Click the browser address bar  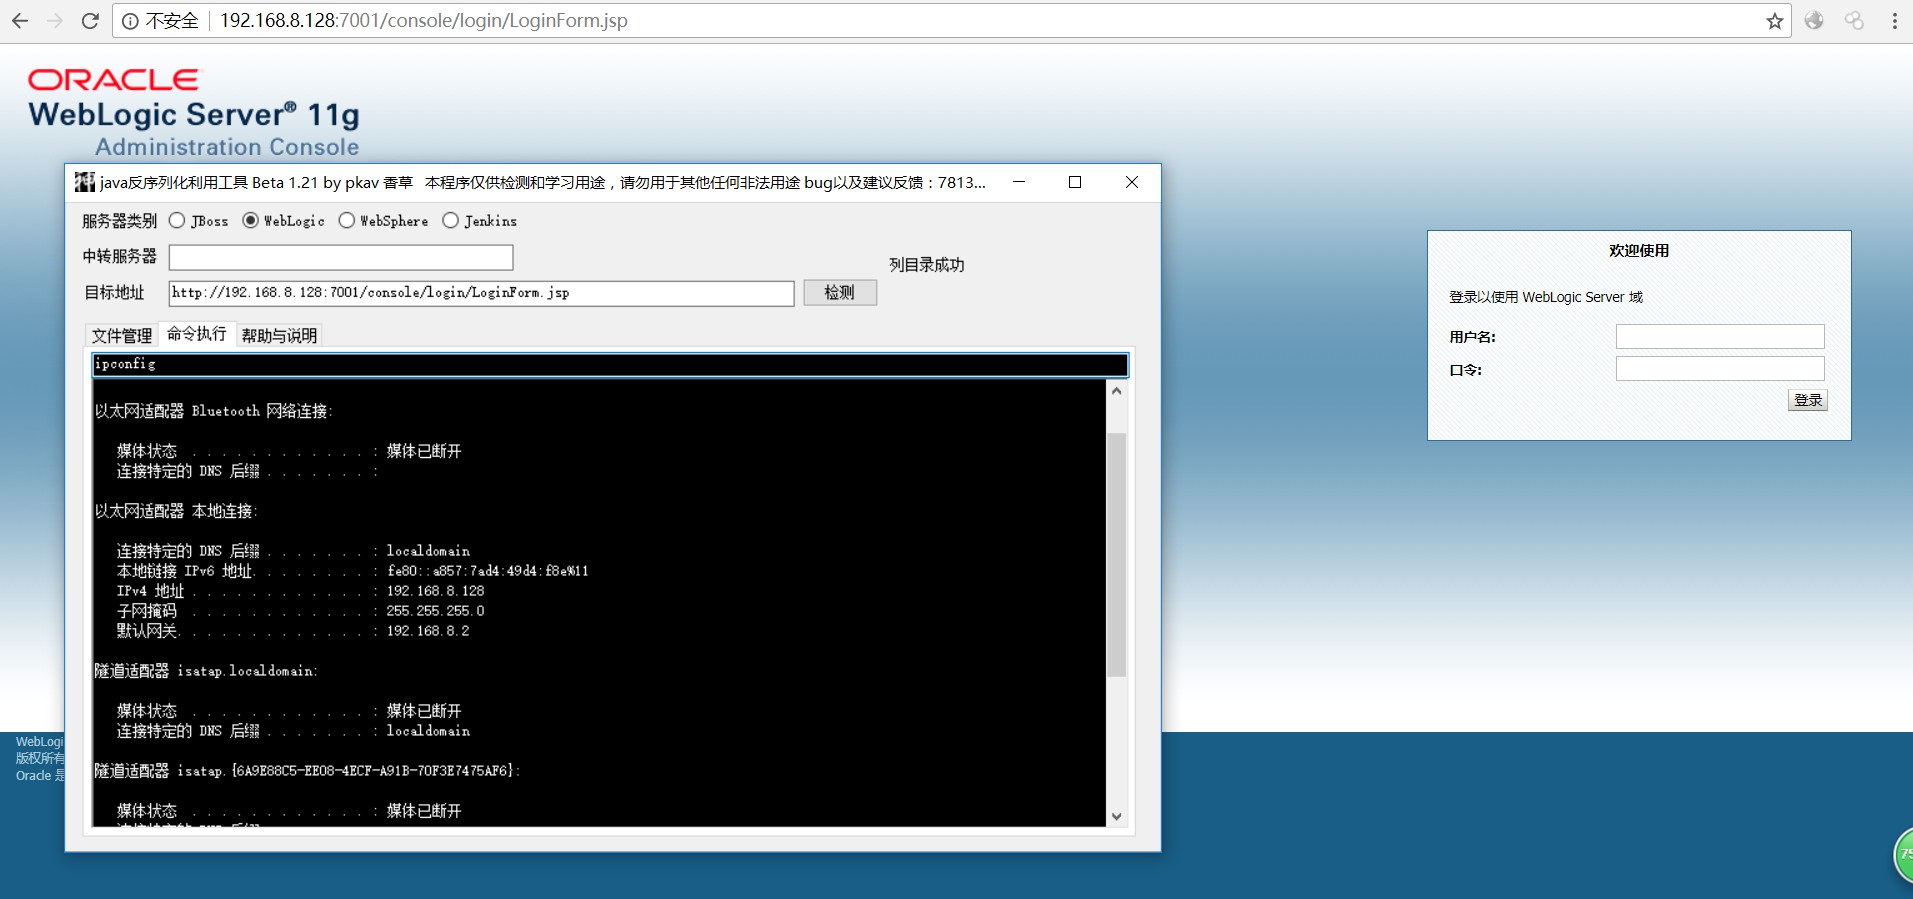coord(950,21)
